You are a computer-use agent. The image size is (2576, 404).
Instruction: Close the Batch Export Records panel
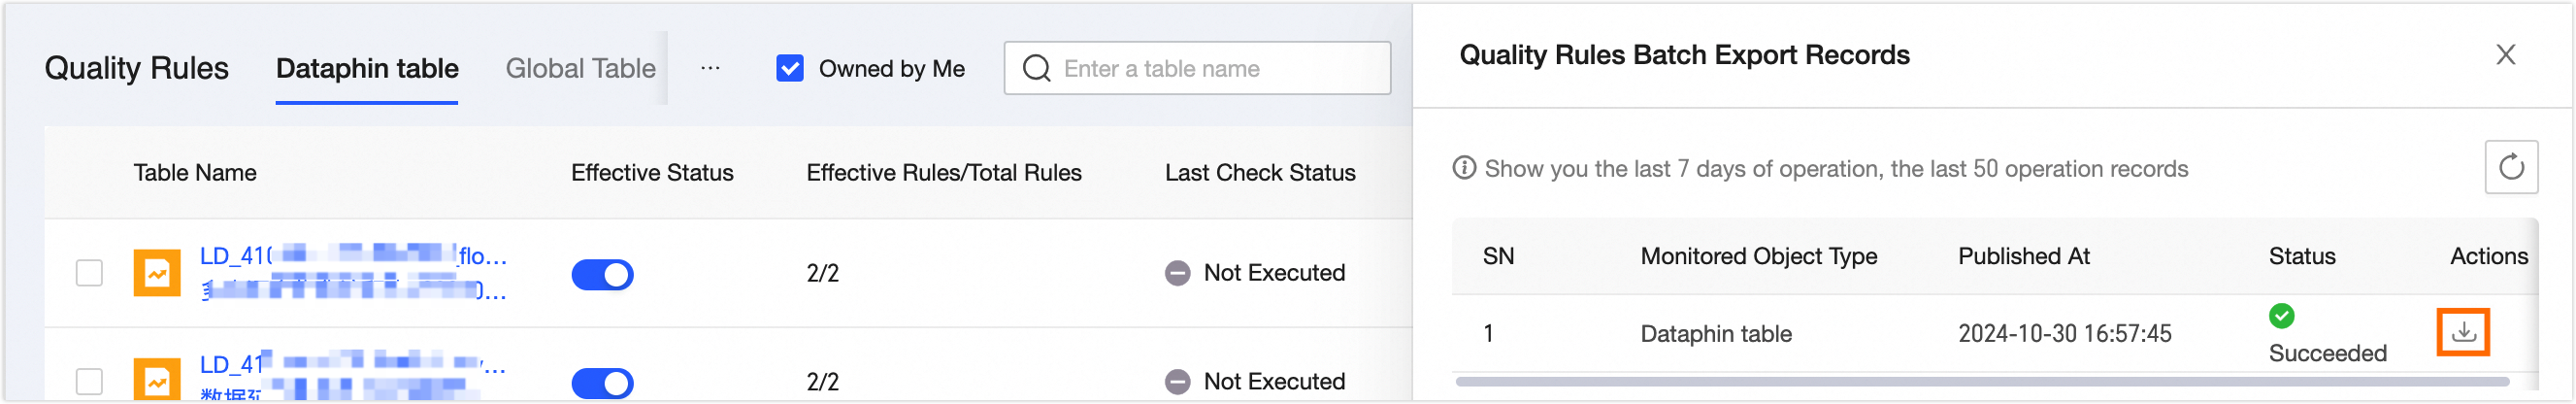click(2505, 55)
